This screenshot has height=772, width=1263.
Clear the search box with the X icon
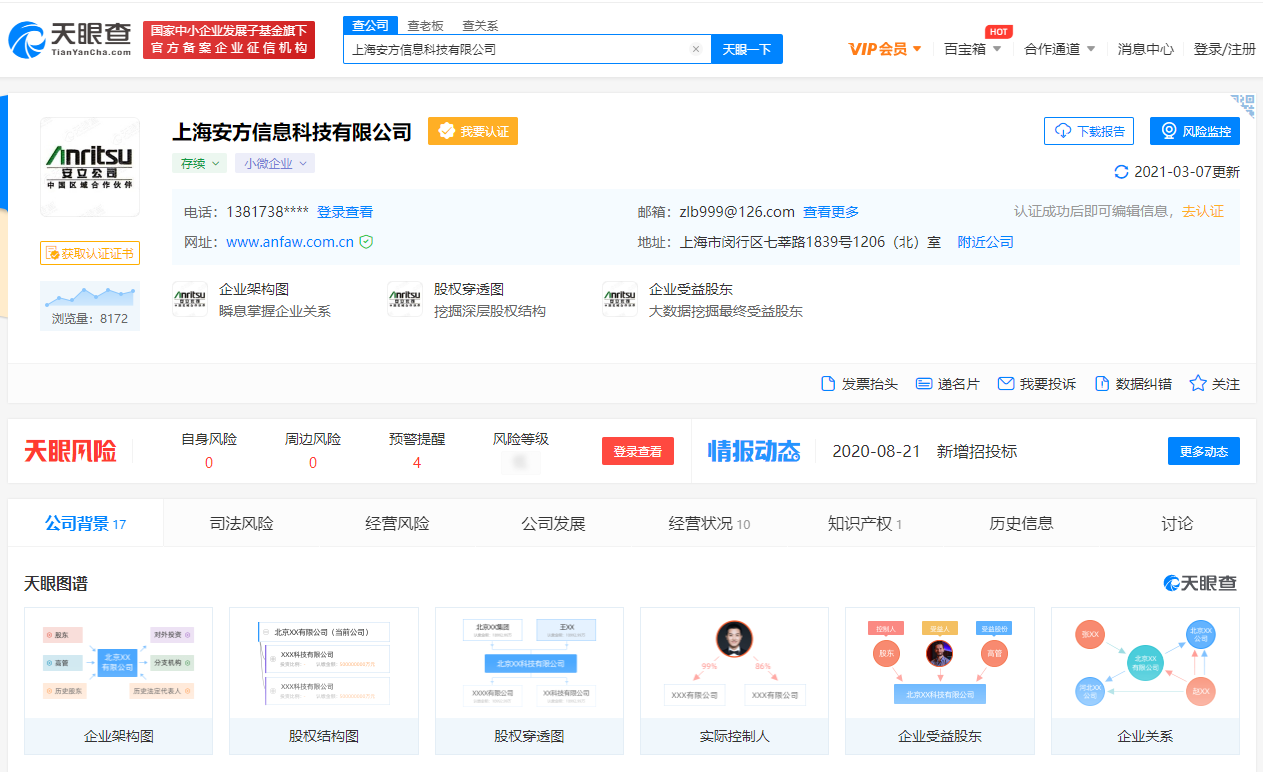tap(696, 49)
